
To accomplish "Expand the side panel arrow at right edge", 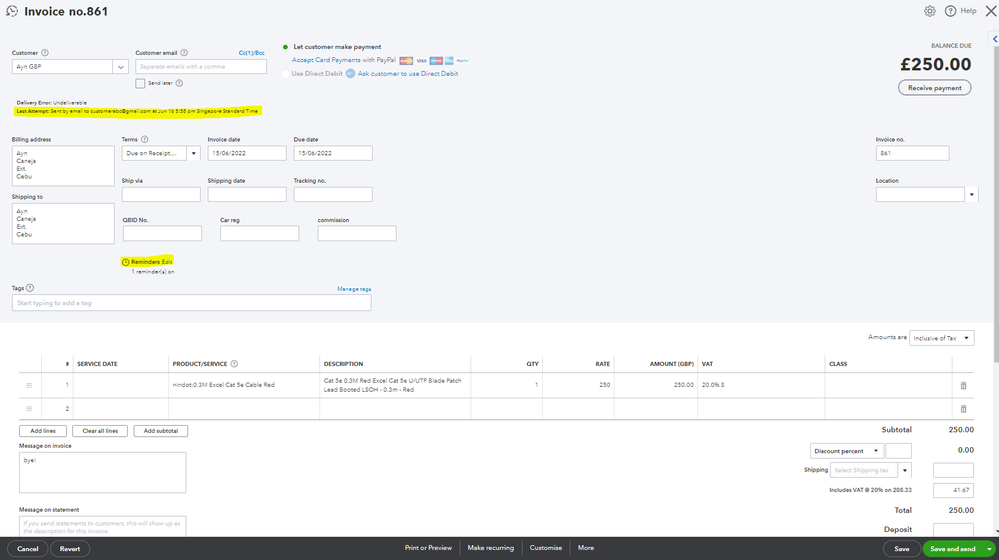I will (x=995, y=39).
